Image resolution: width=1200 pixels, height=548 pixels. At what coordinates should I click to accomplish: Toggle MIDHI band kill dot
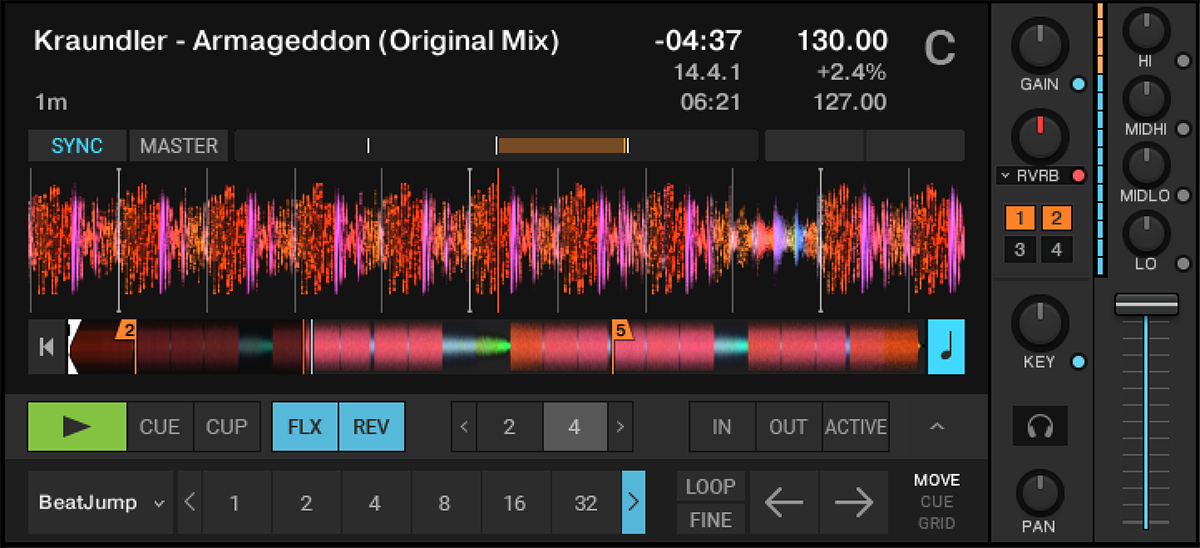click(x=1183, y=129)
